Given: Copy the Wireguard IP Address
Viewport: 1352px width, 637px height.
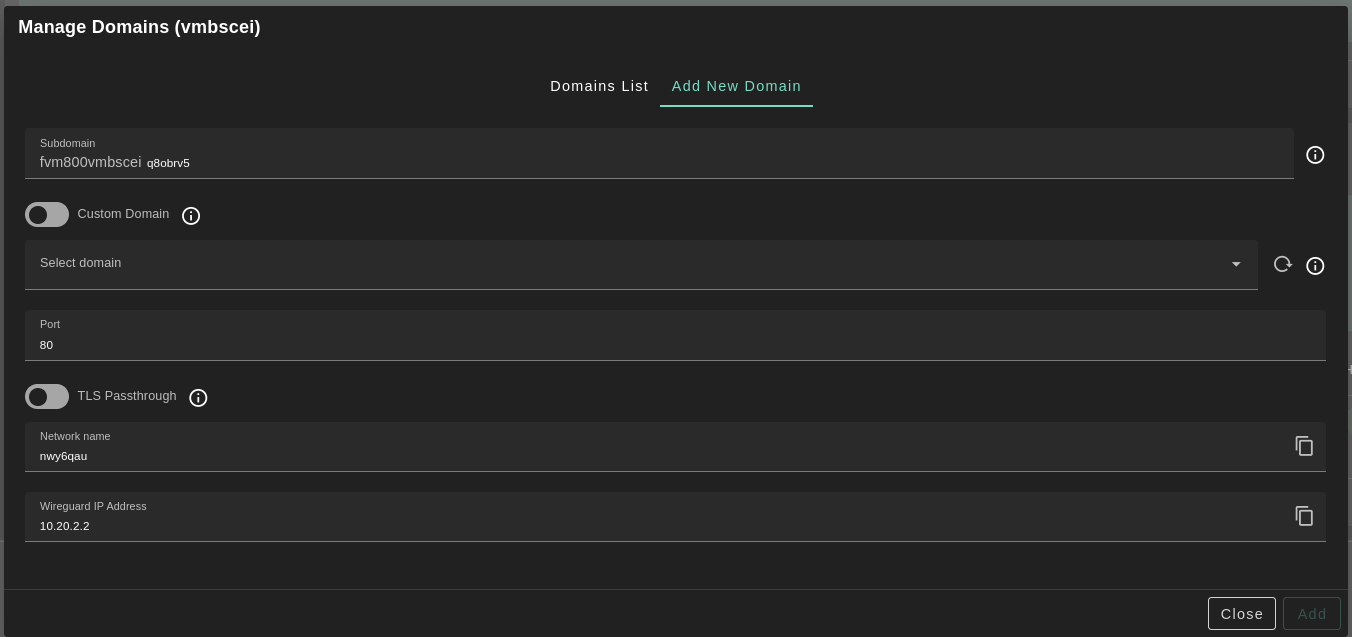Looking at the screenshot, I should pyautogui.click(x=1304, y=516).
